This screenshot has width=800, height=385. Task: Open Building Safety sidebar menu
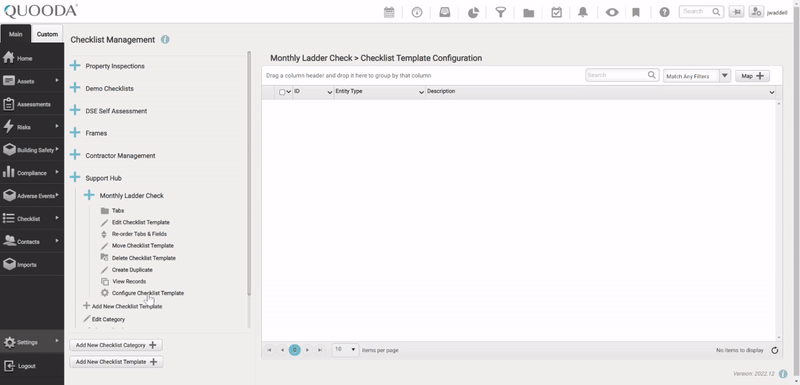pyautogui.click(x=32, y=149)
